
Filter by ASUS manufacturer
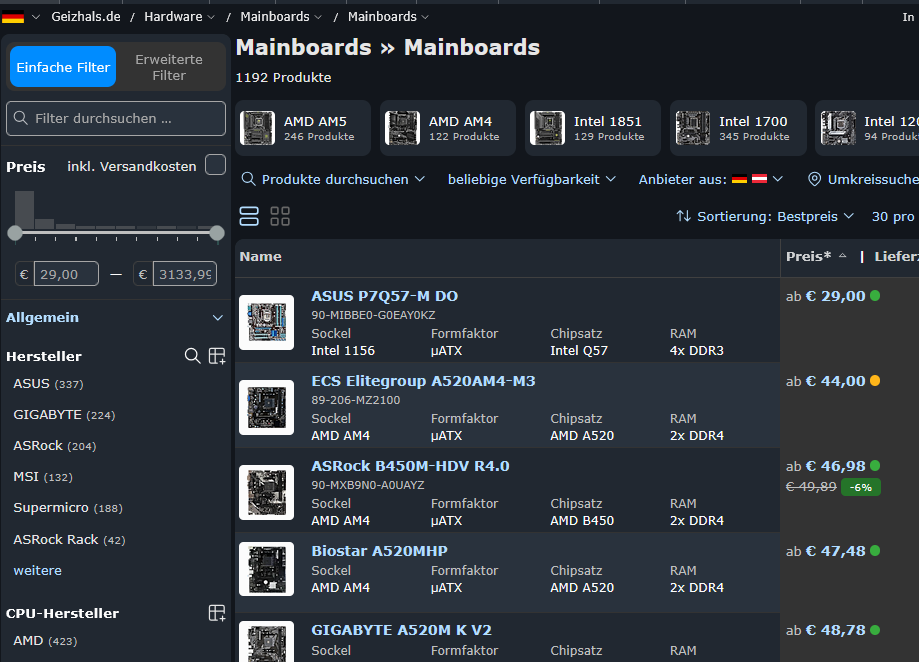pyautogui.click(x=48, y=384)
